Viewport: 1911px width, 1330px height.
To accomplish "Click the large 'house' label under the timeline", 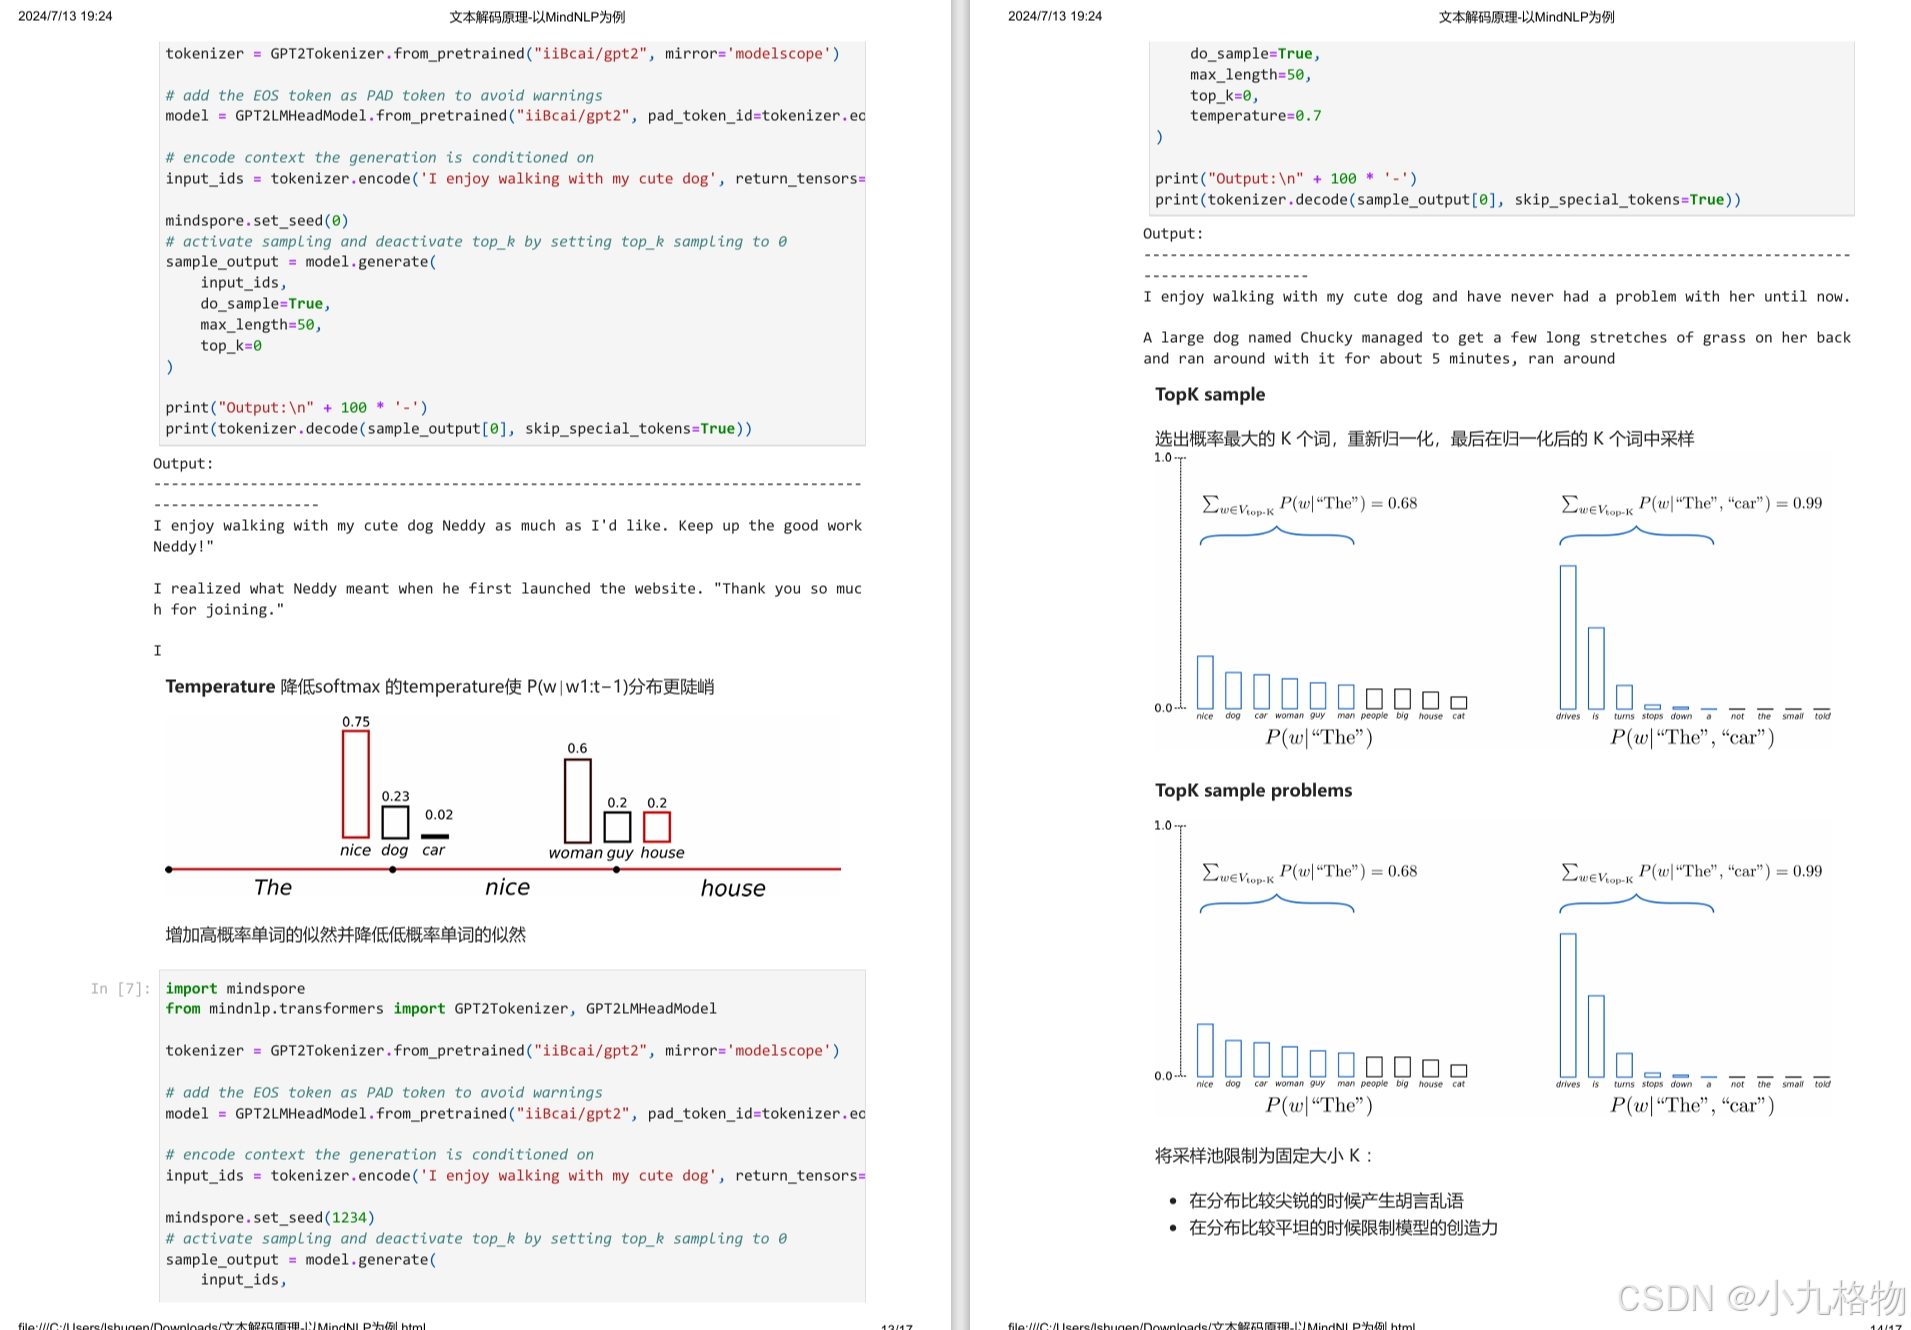I will pyautogui.click(x=733, y=888).
